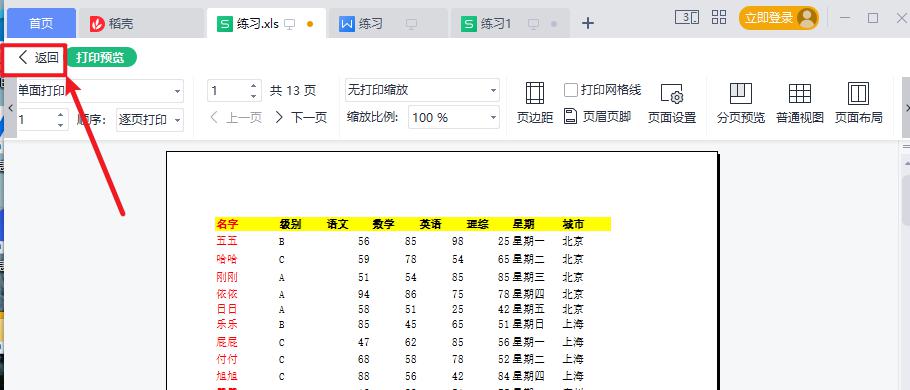Image resolution: width=910 pixels, height=390 pixels.
Task: Switch to the 首页 tab
Action: pos(41,23)
